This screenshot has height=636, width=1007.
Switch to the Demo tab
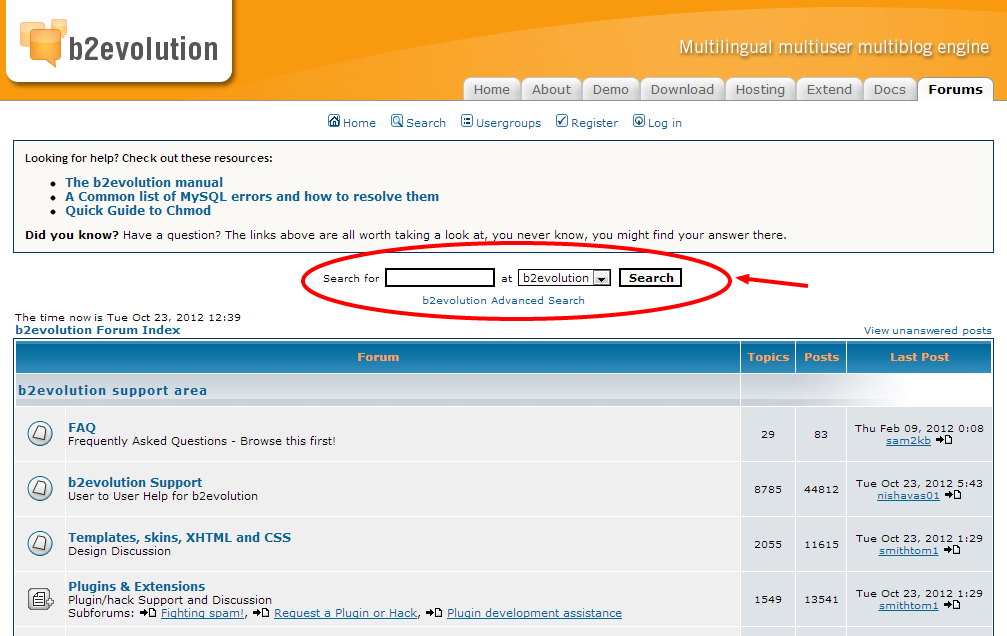610,89
